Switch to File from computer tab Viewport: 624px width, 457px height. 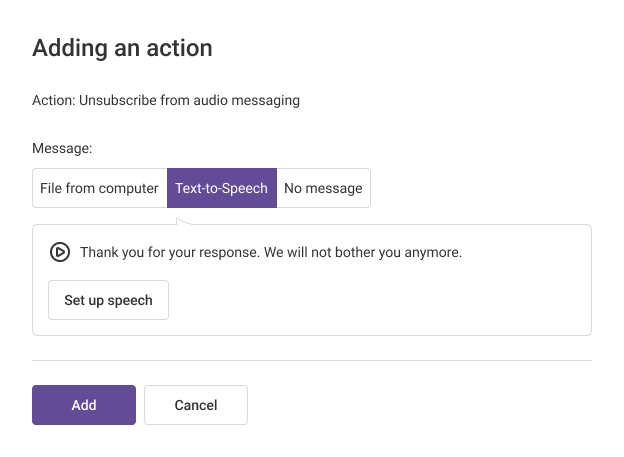pos(99,188)
